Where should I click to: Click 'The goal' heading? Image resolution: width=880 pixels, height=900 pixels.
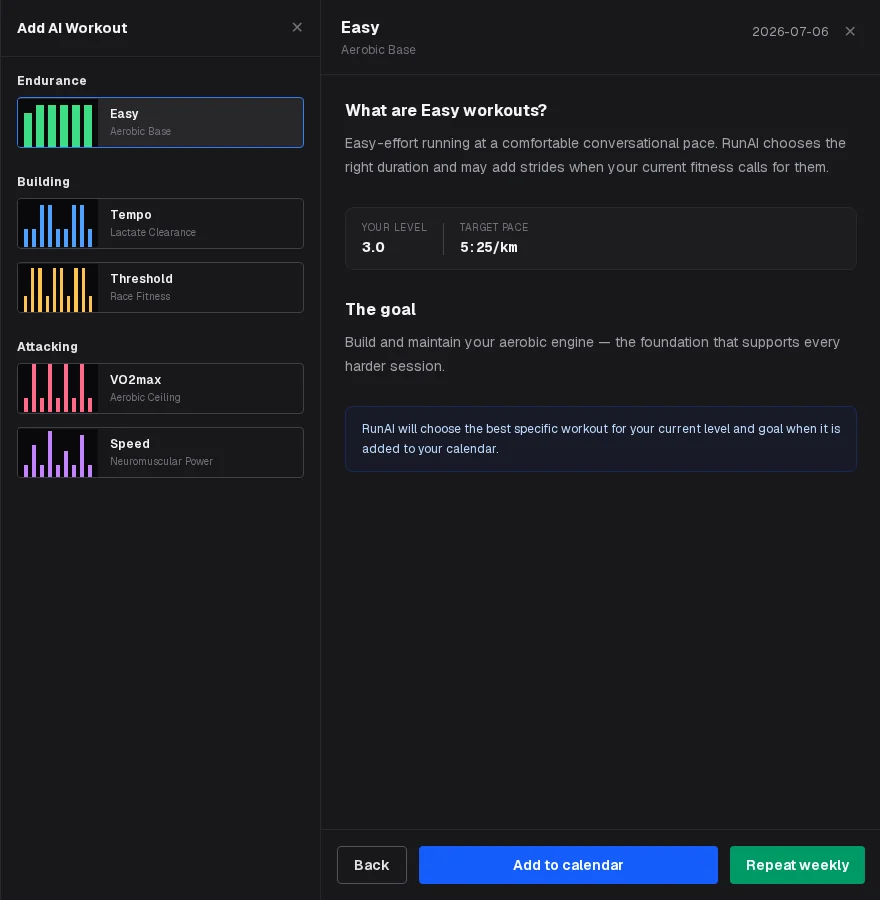381,309
